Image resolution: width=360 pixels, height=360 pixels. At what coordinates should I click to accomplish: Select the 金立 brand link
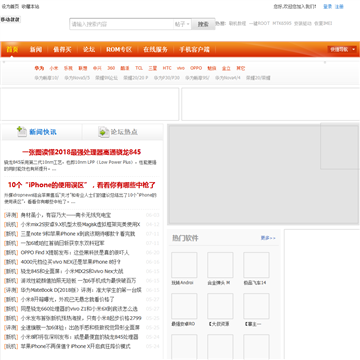click(x=226, y=68)
